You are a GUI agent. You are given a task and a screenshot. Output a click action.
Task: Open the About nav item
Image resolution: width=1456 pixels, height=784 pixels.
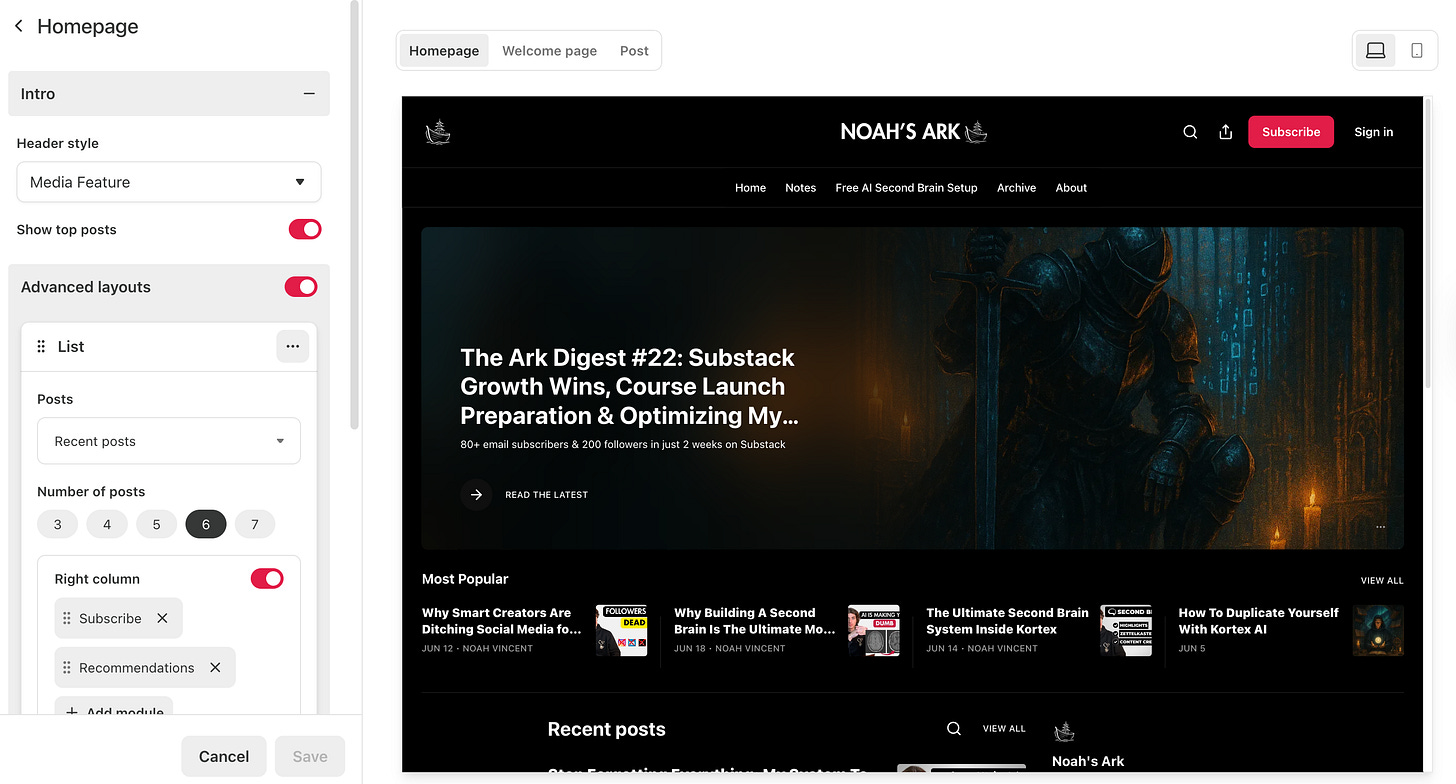click(x=1071, y=188)
